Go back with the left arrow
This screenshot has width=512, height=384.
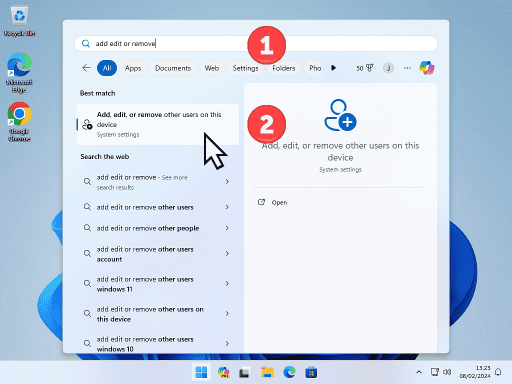(86, 68)
